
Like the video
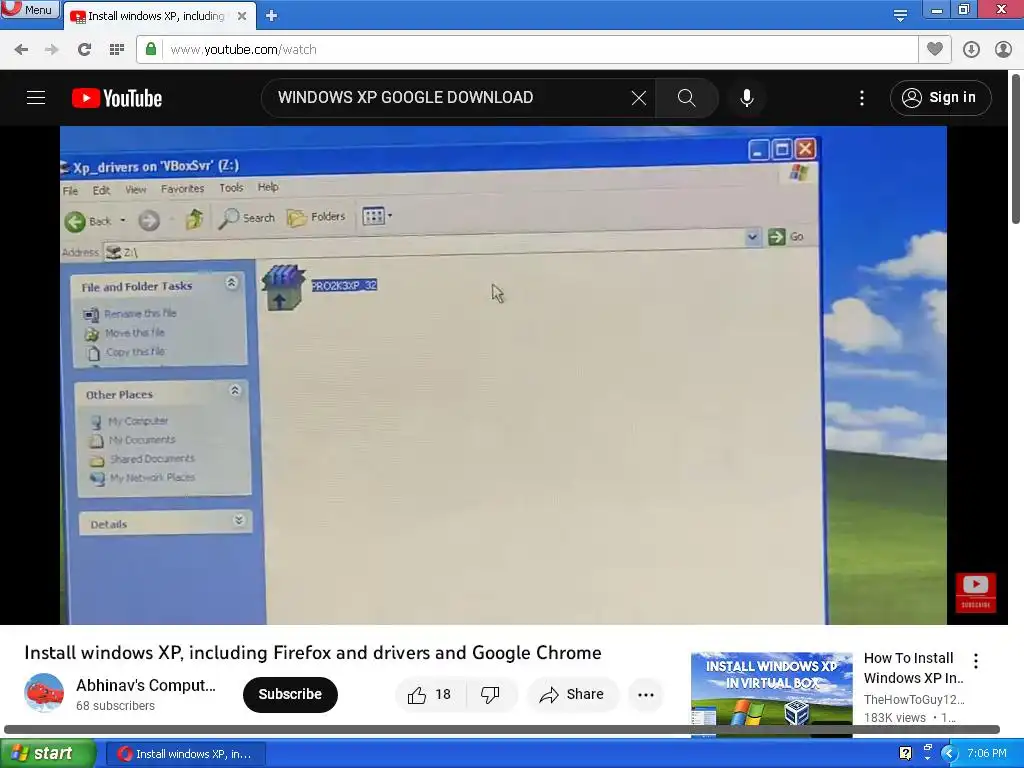(x=430, y=695)
